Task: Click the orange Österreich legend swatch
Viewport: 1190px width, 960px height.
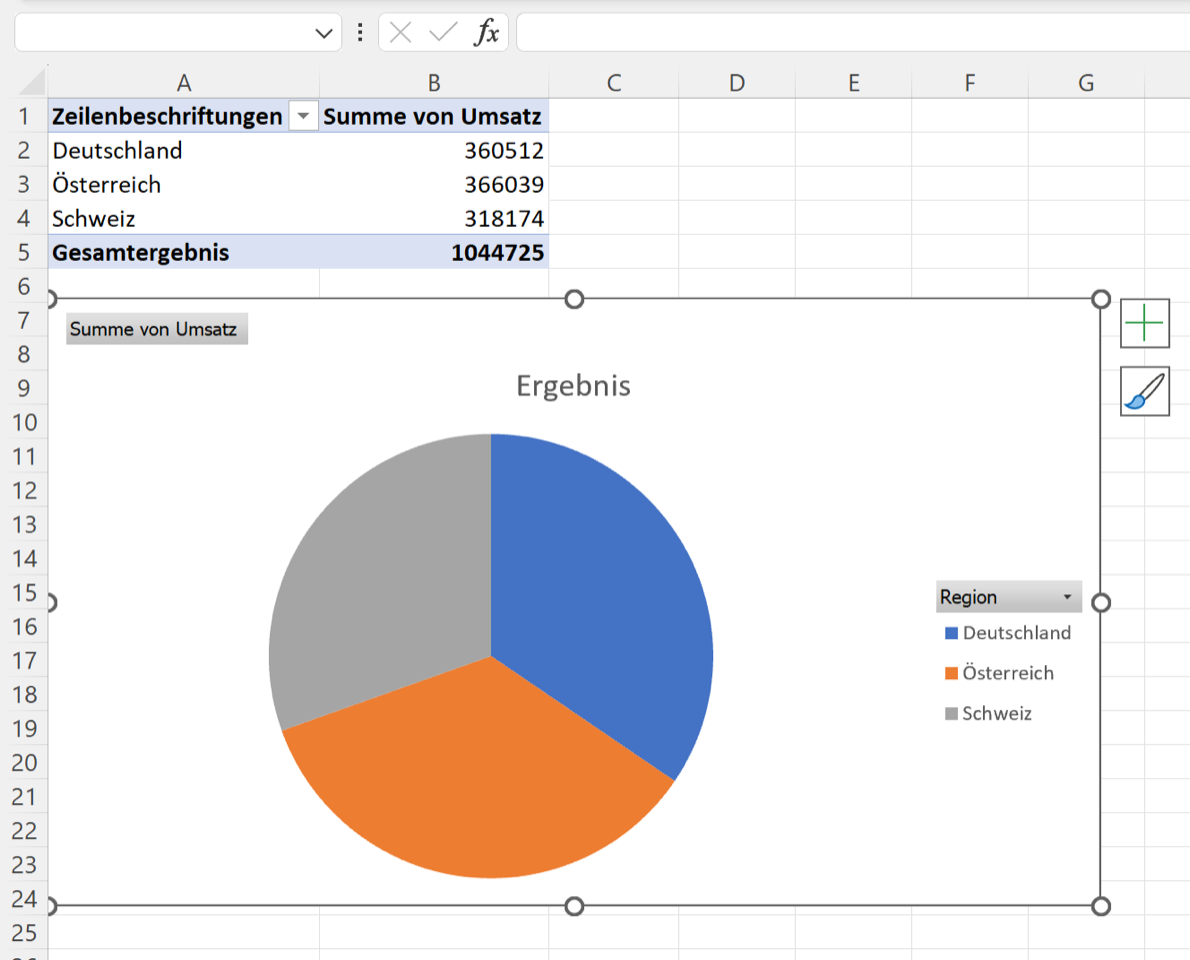Action: pyautogui.click(x=951, y=673)
